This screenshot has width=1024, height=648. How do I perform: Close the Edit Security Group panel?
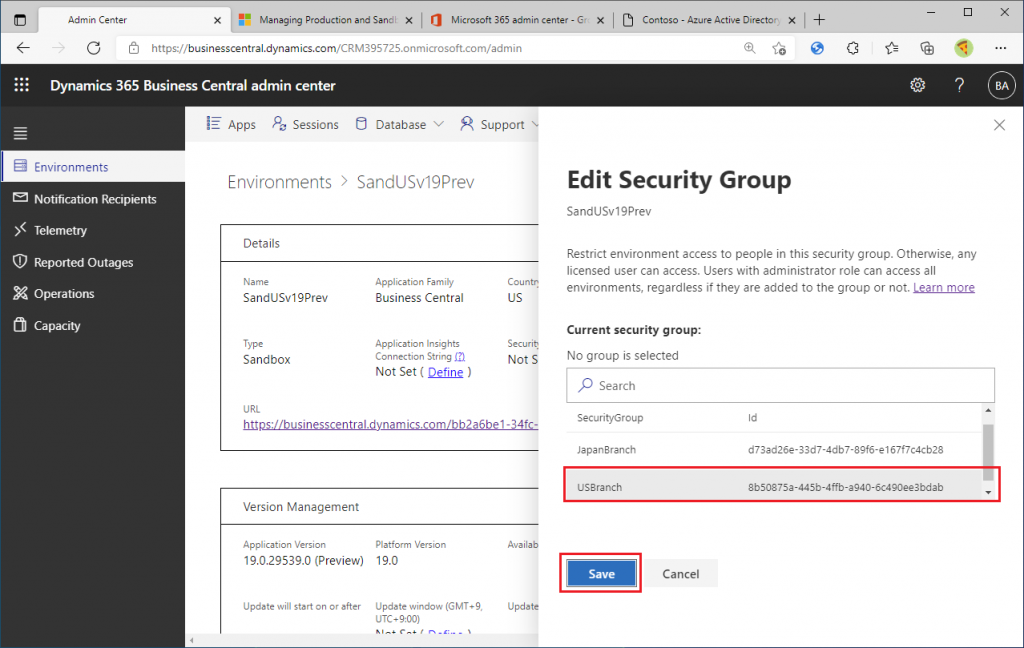(999, 125)
